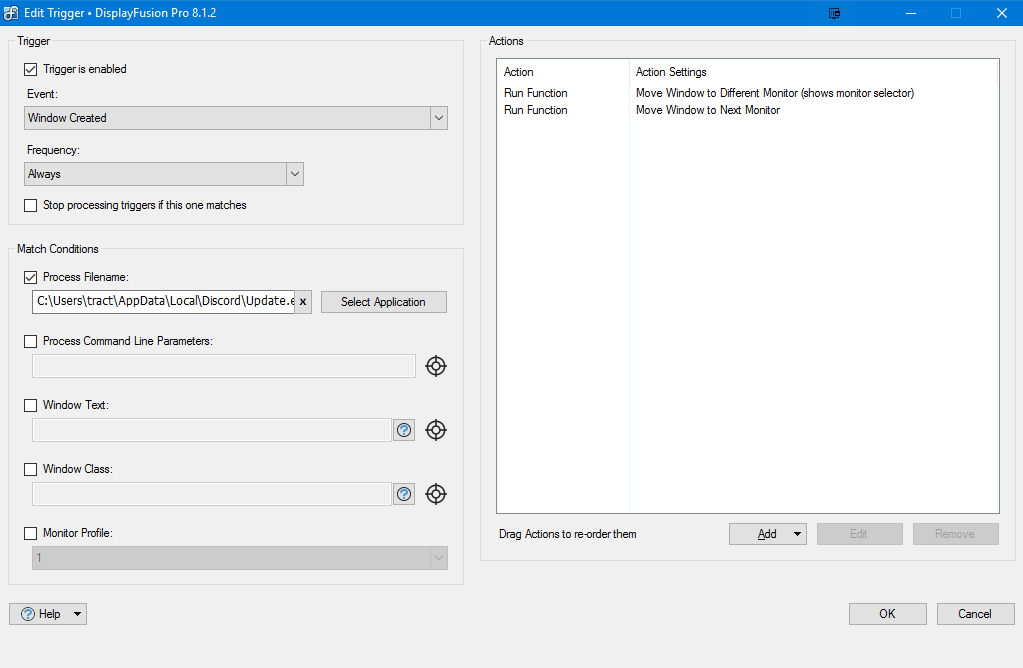Open the Help menu button
Viewport: 1023px width, 668px height.
pos(48,614)
